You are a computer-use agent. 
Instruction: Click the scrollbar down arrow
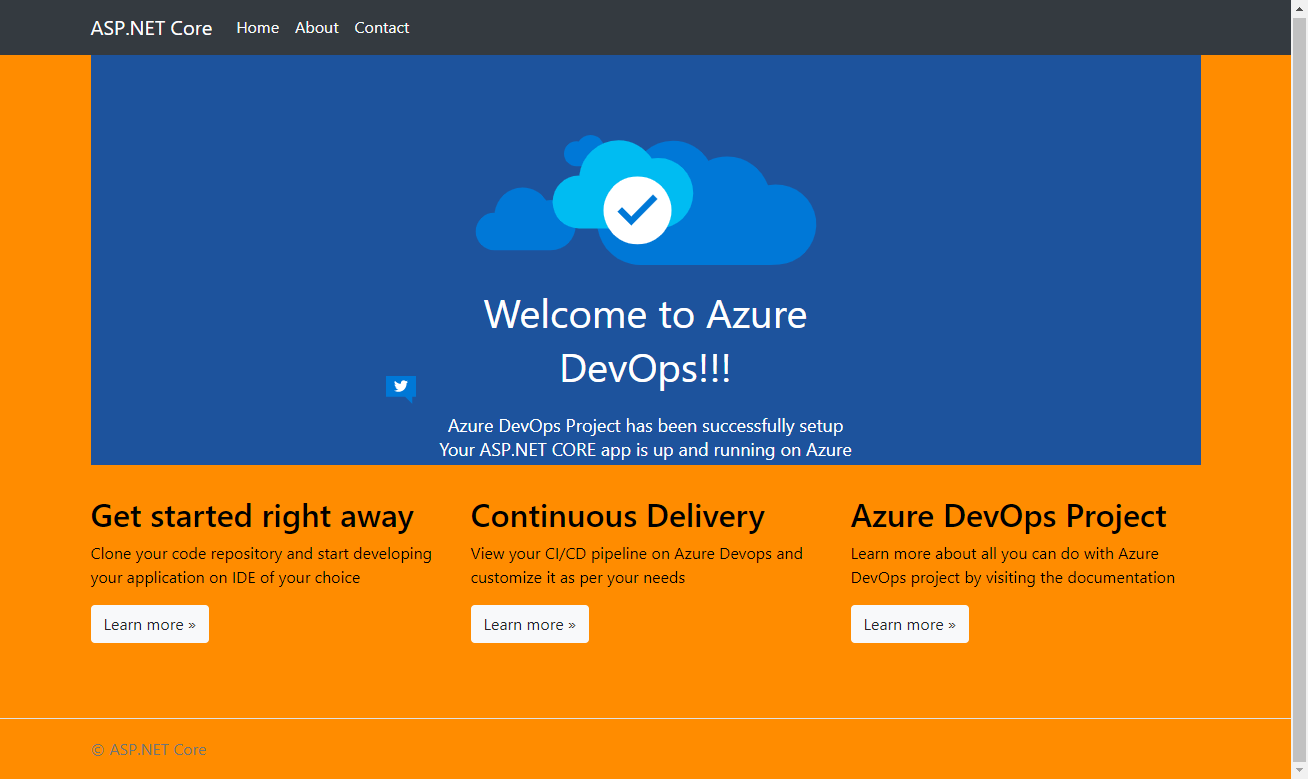pyautogui.click(x=1299, y=770)
